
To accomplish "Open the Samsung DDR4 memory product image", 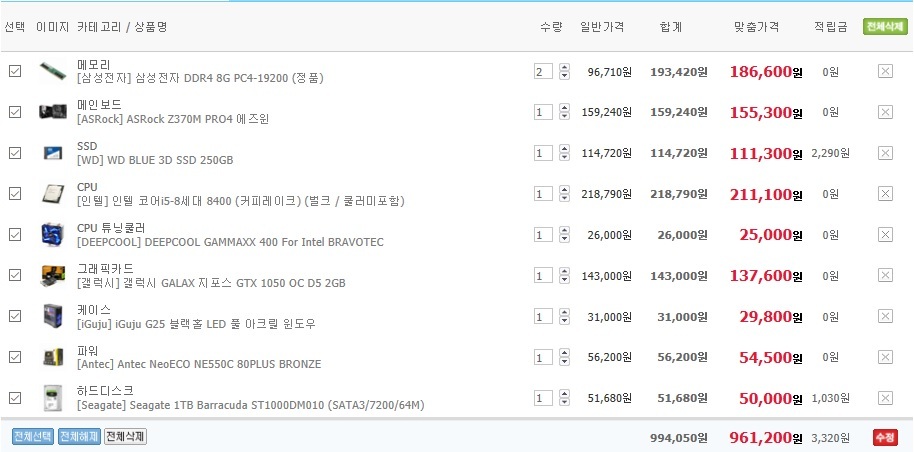I will 53,71.
